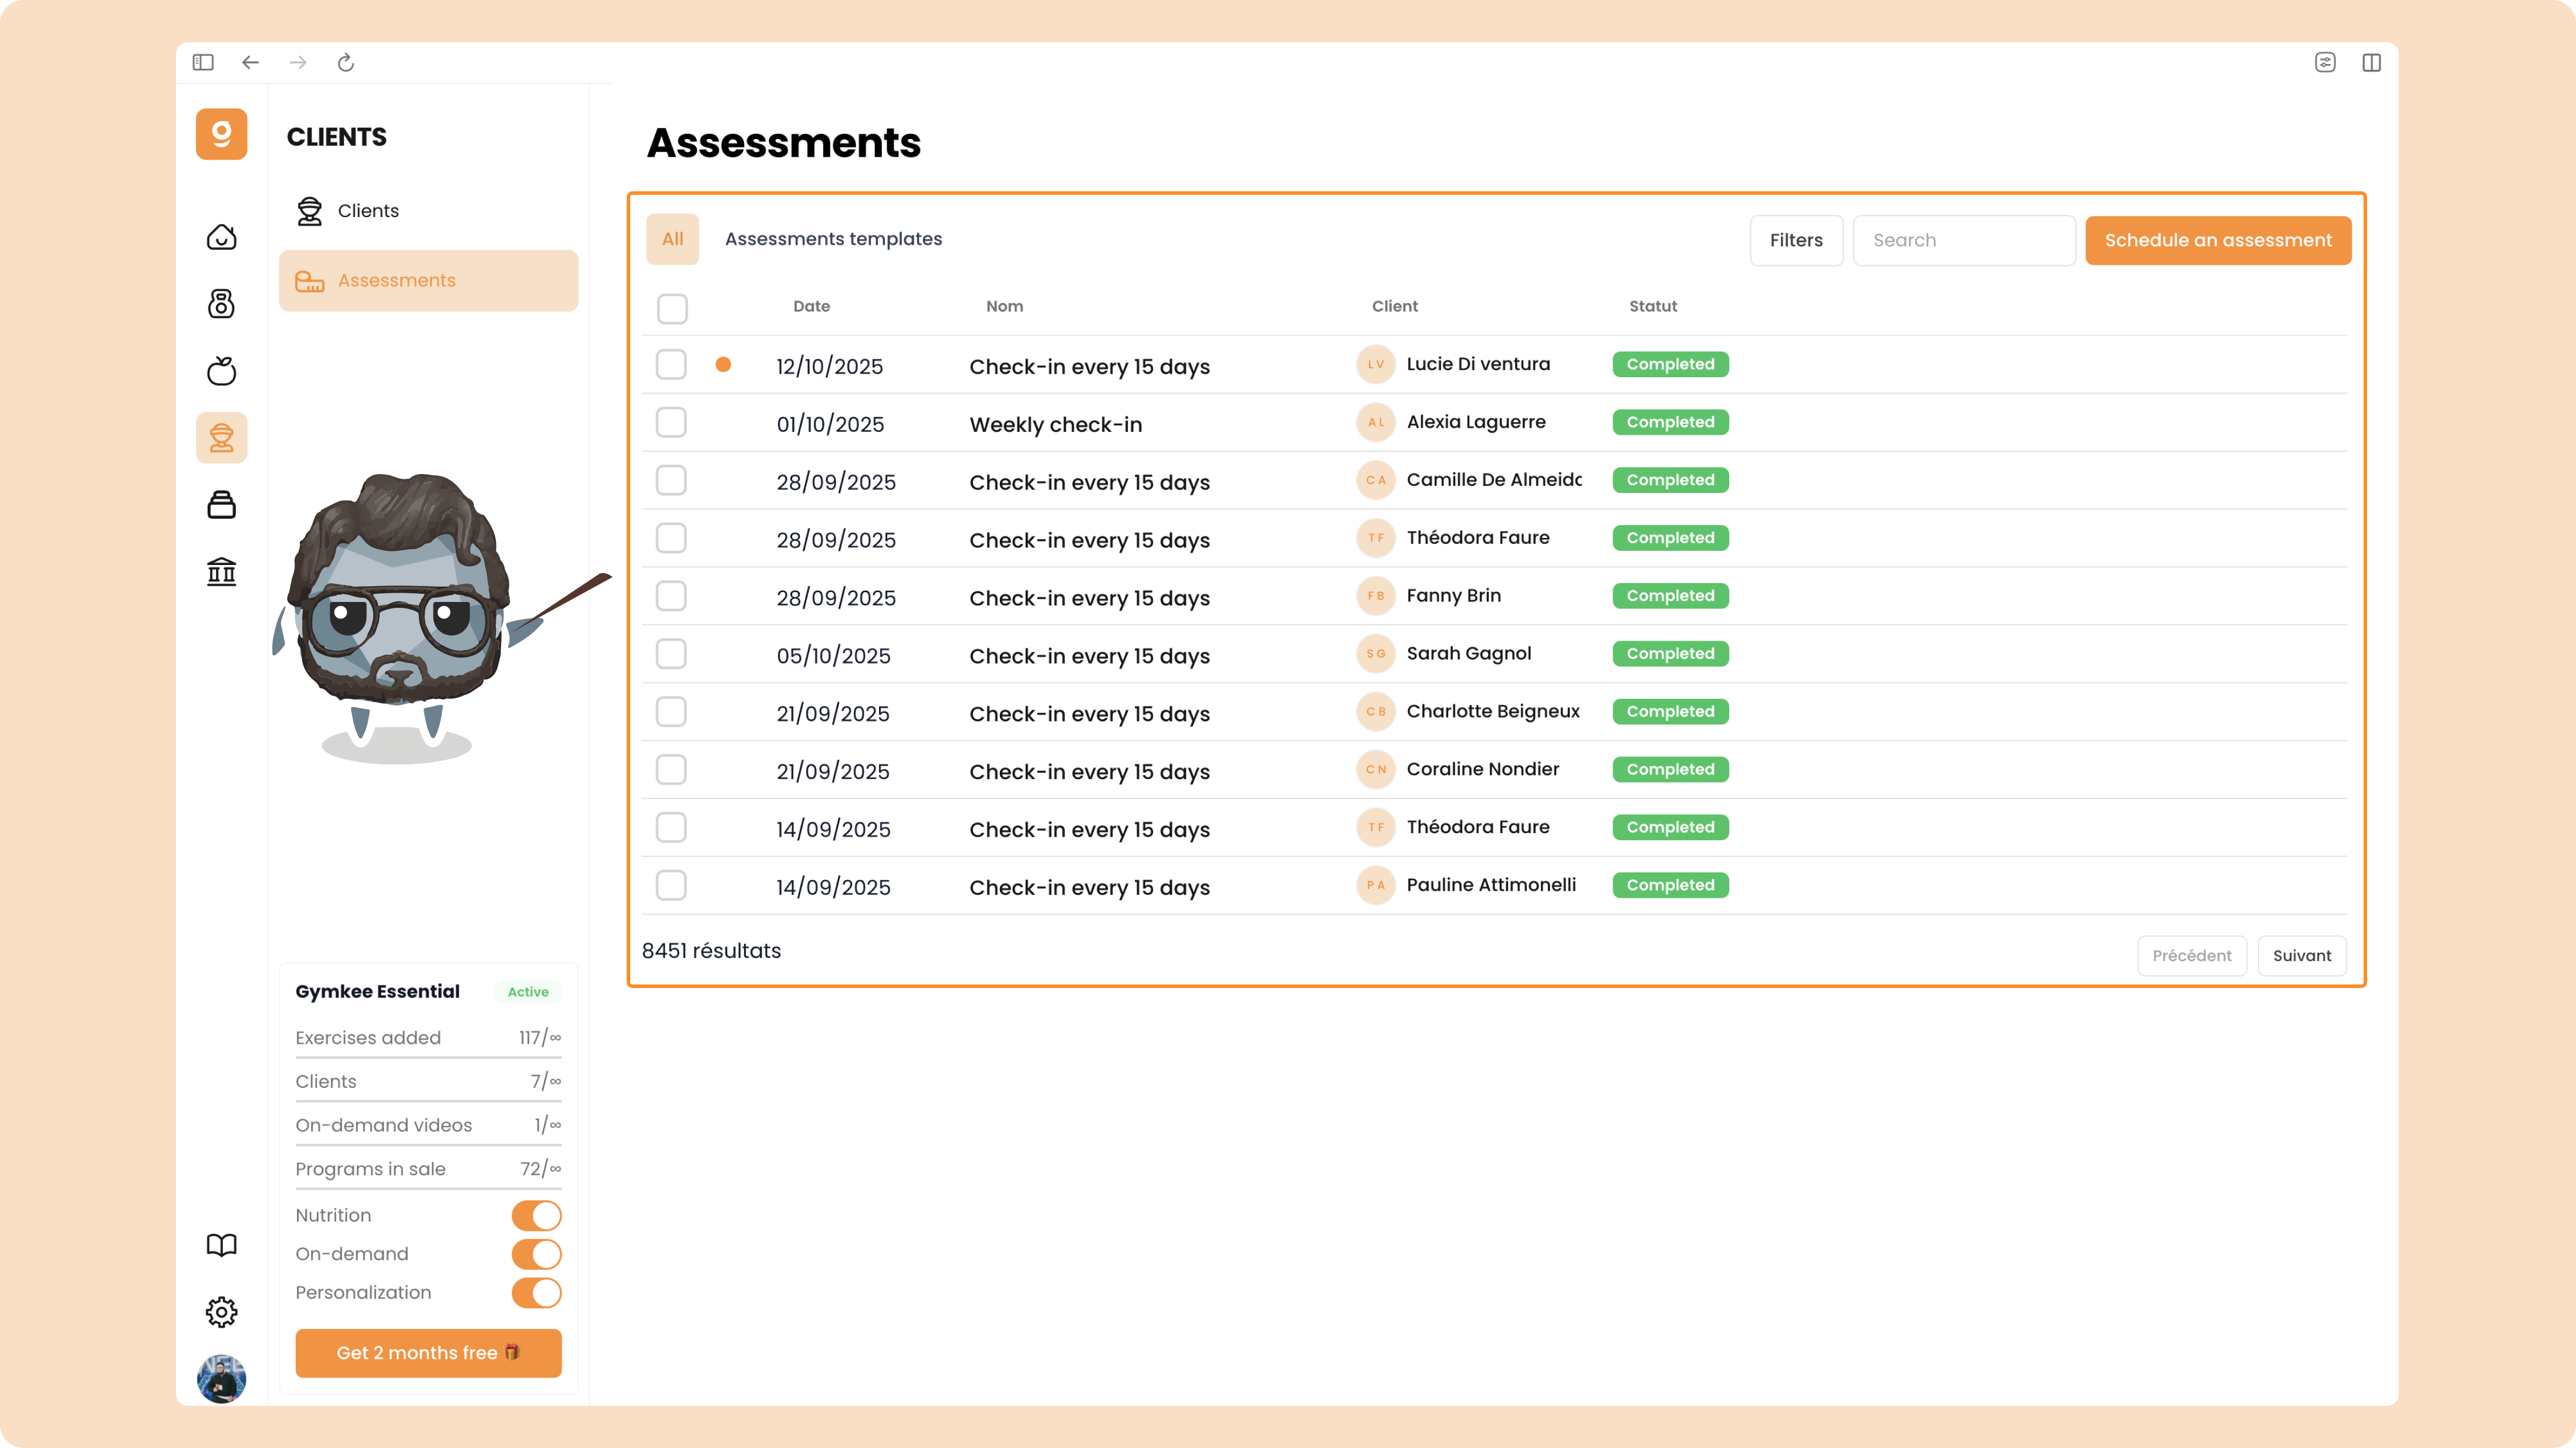This screenshot has height=1448, width=2576.
Task: Open the Filters dropdown
Action: point(1796,241)
